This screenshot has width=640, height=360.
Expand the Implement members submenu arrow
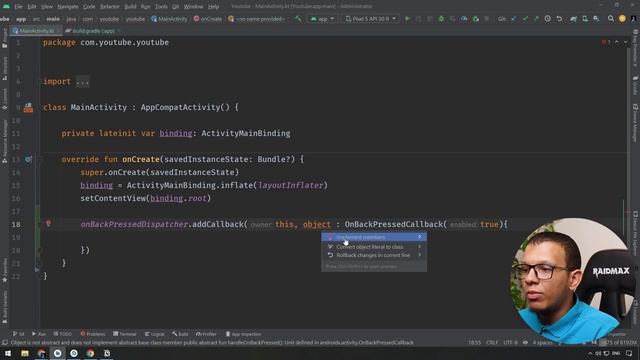coord(420,237)
